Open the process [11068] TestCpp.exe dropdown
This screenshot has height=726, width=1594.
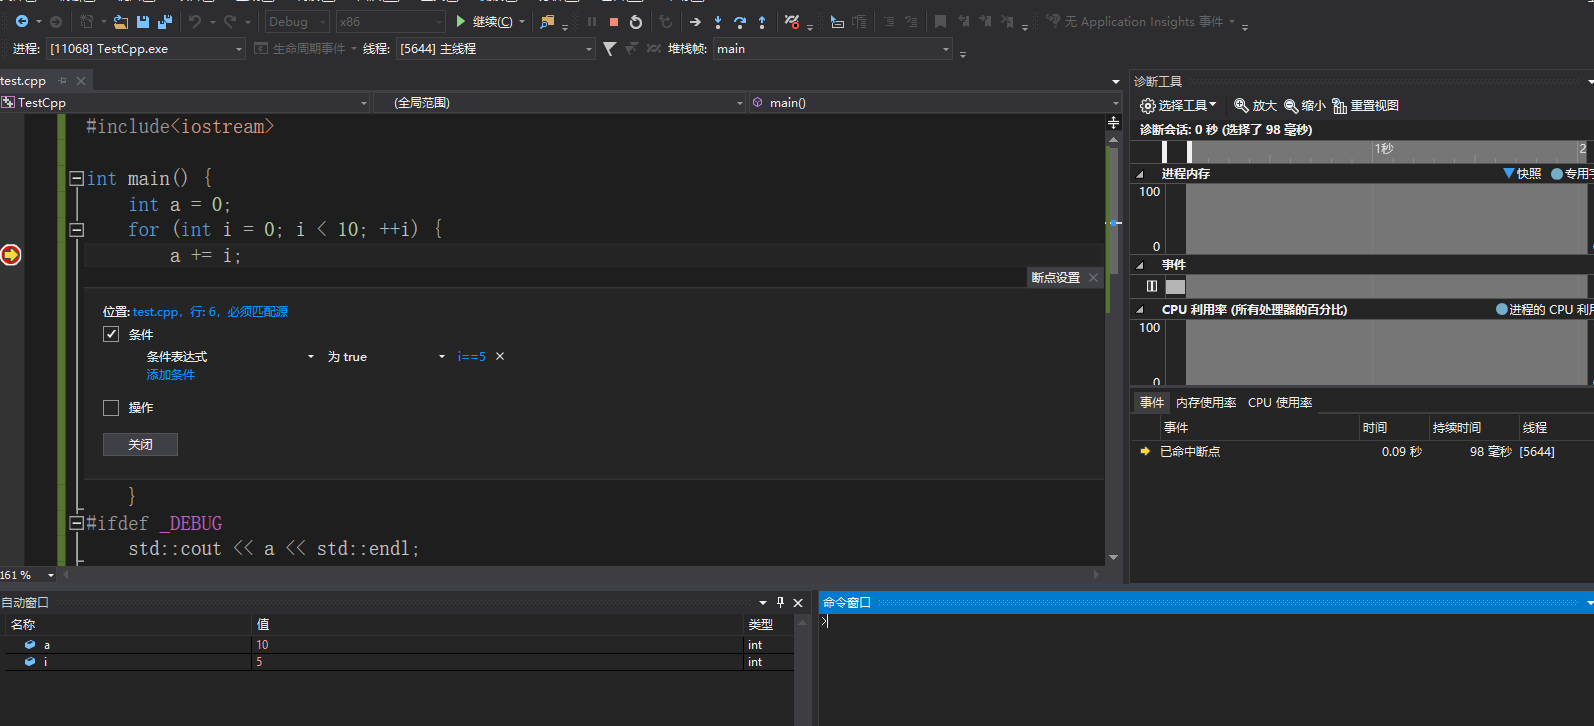click(x=146, y=48)
